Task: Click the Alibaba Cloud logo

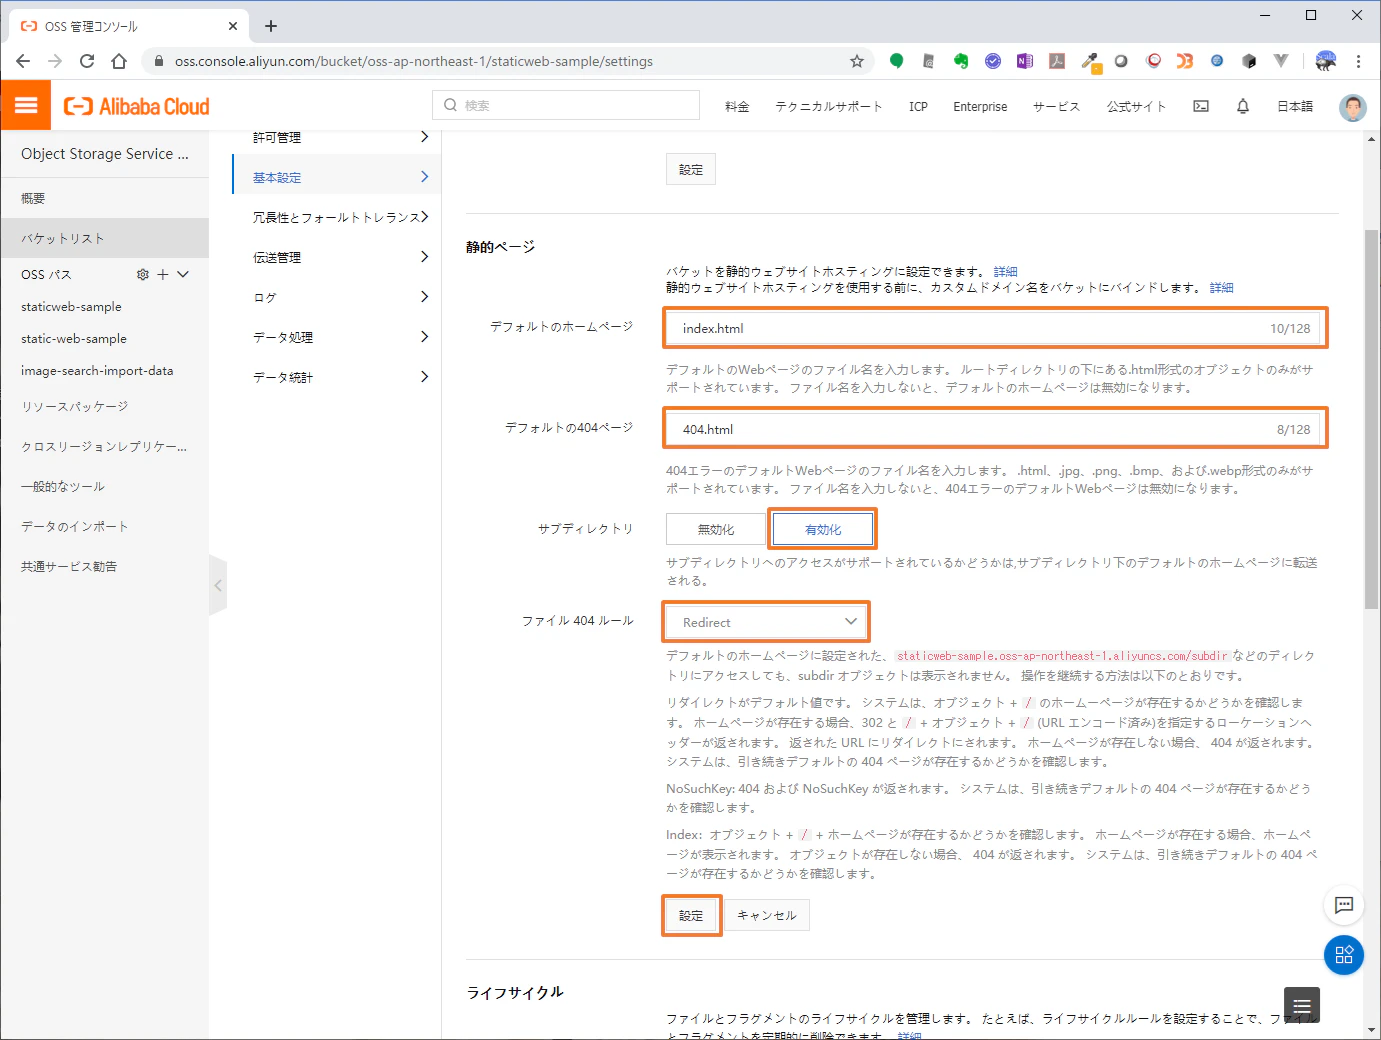Action: [x=137, y=106]
